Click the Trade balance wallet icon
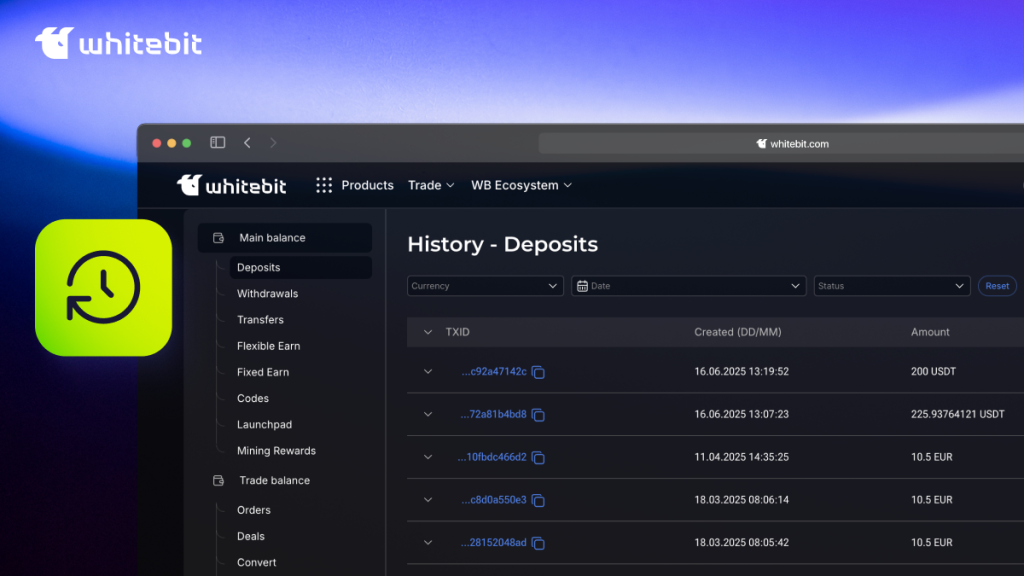This screenshot has height=576, width=1024. coord(218,481)
